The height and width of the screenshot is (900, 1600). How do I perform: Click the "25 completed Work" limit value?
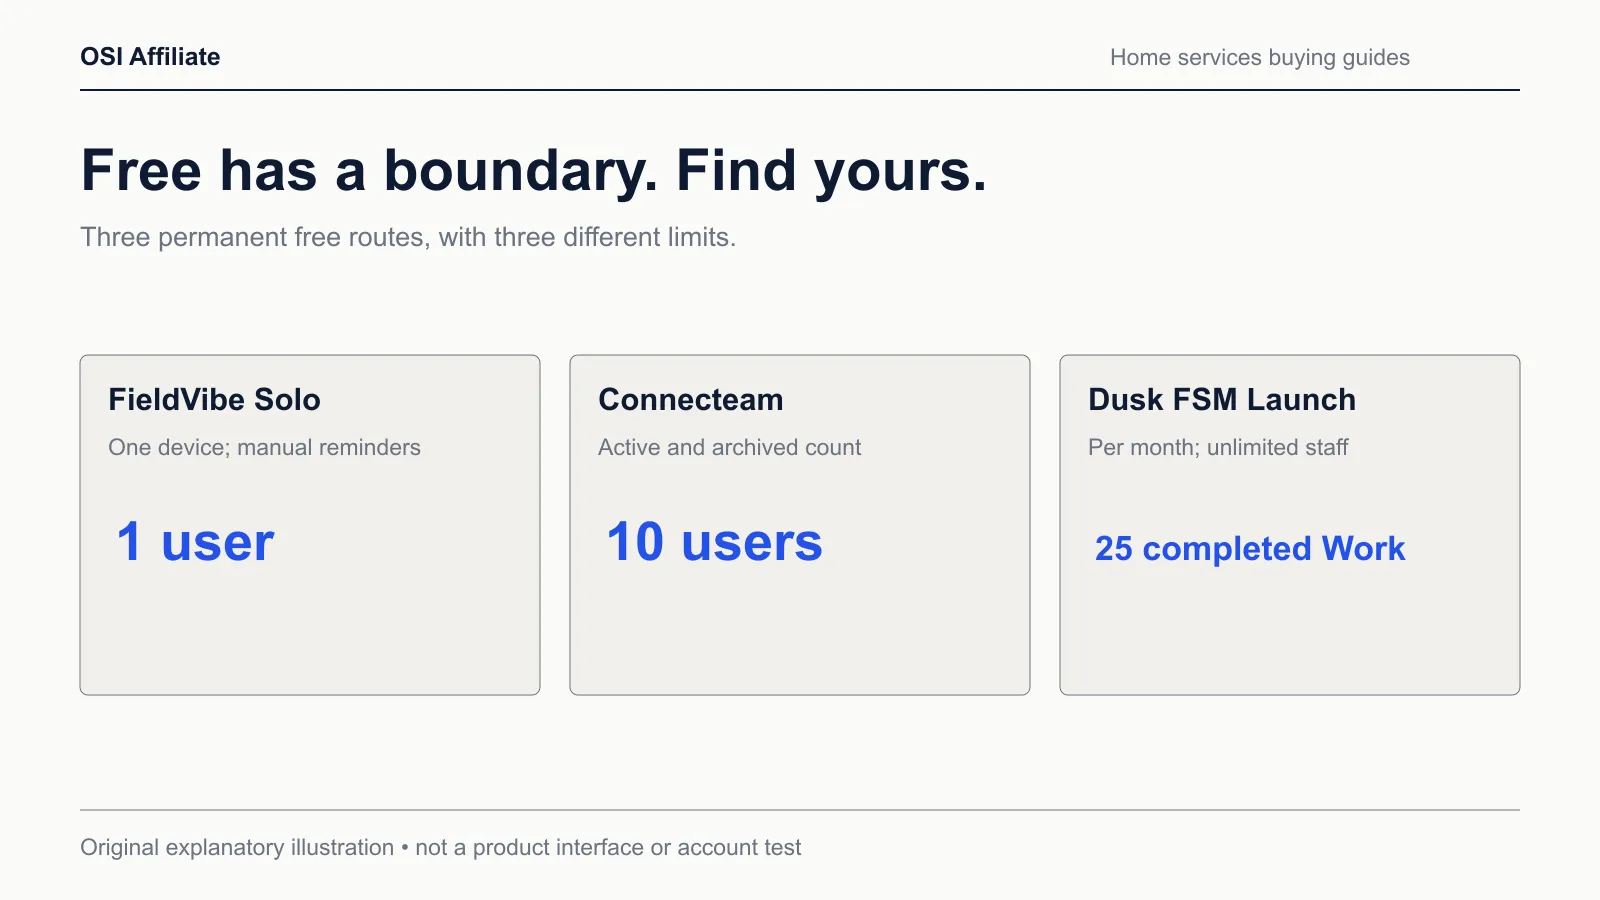(1250, 549)
